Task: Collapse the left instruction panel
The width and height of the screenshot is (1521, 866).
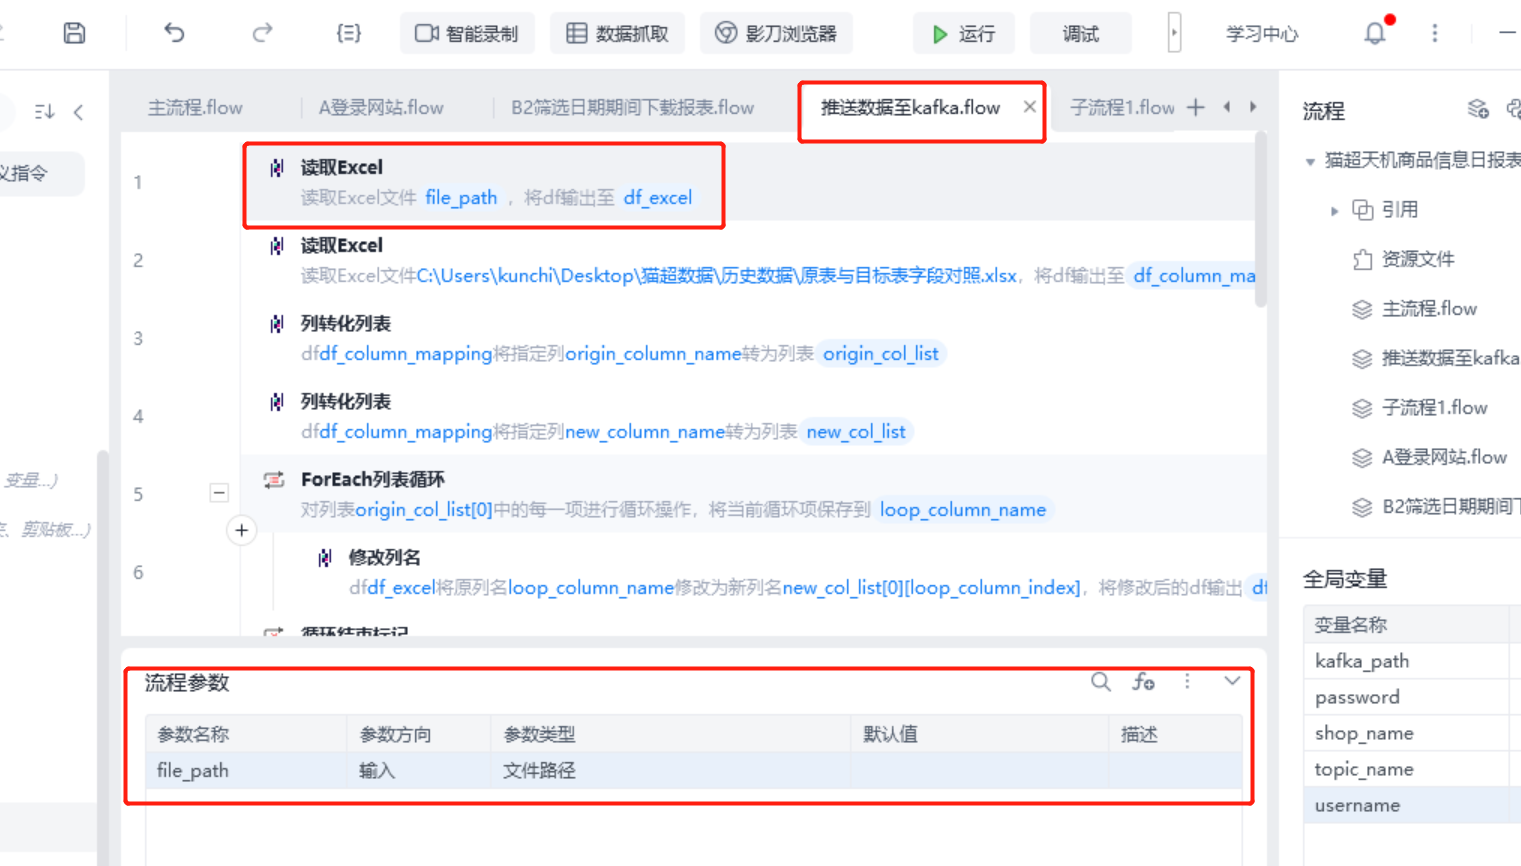Action: [x=79, y=111]
